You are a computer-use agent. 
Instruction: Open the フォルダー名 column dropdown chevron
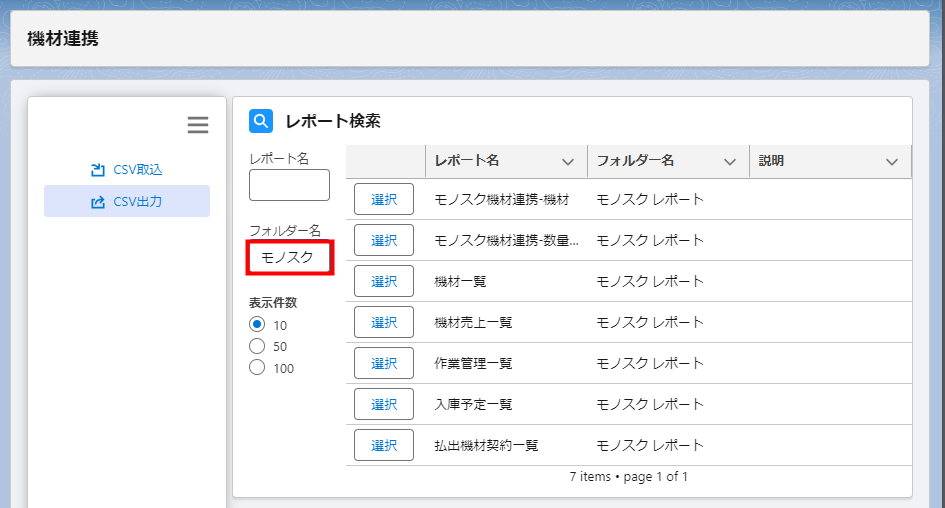coord(730,161)
